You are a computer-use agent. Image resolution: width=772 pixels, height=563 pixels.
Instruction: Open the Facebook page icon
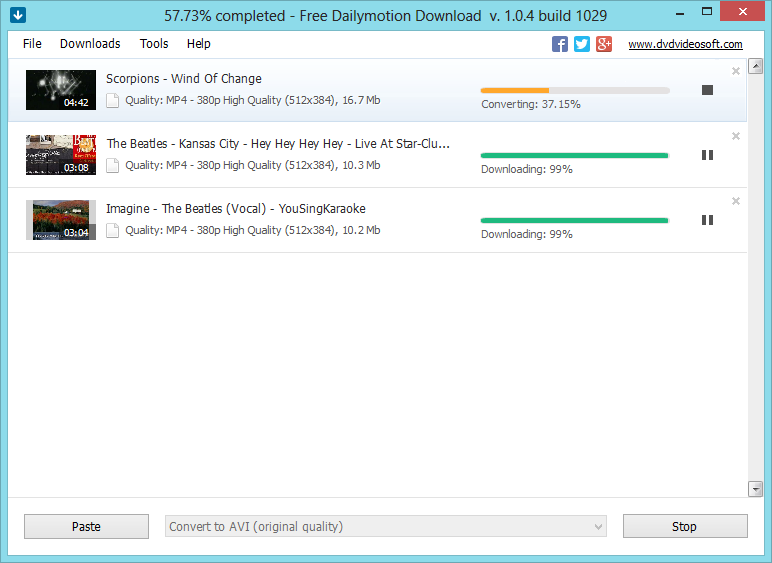point(559,44)
